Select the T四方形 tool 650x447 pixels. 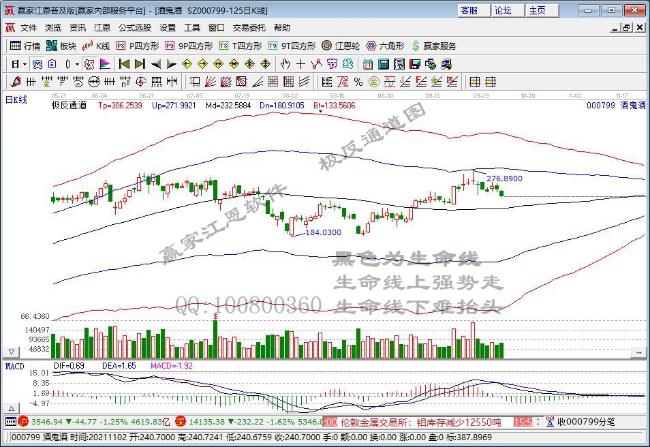(x=240, y=46)
